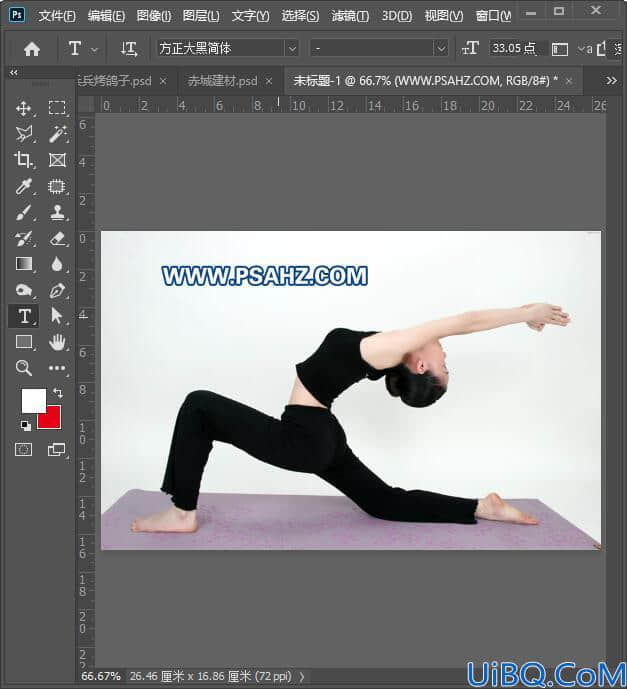
Task: Open the 滤镜 menu
Action: click(350, 16)
